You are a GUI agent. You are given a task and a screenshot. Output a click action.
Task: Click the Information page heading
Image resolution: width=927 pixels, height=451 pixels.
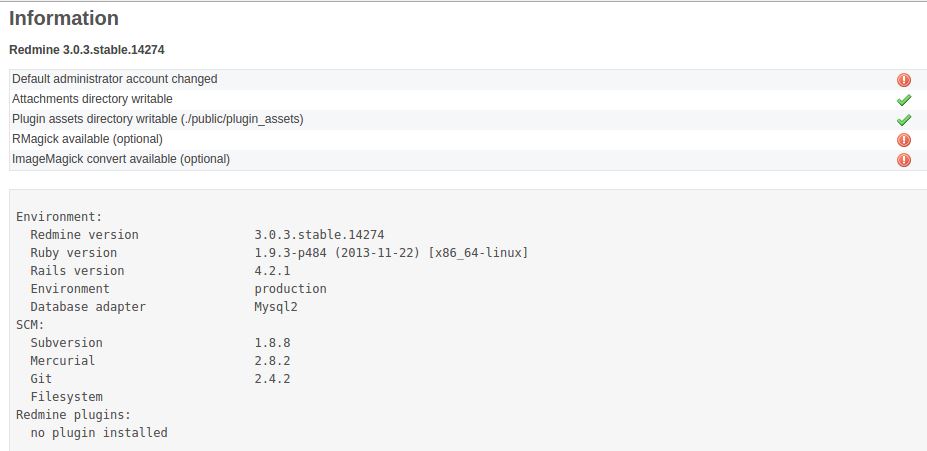pyautogui.click(x=64, y=18)
